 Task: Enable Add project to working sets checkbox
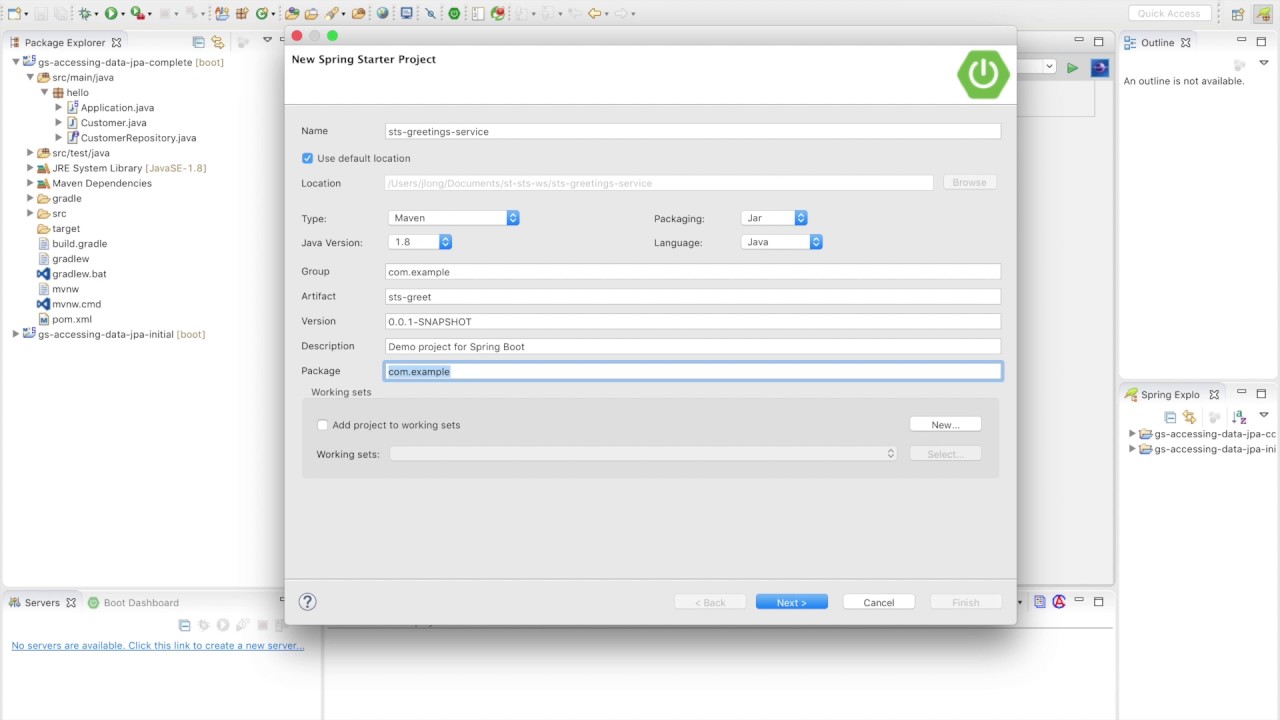pyautogui.click(x=322, y=425)
